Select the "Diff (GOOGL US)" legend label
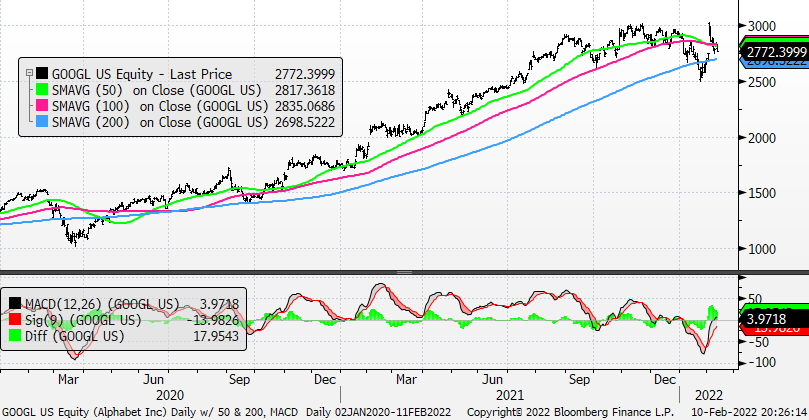 (x=75, y=336)
